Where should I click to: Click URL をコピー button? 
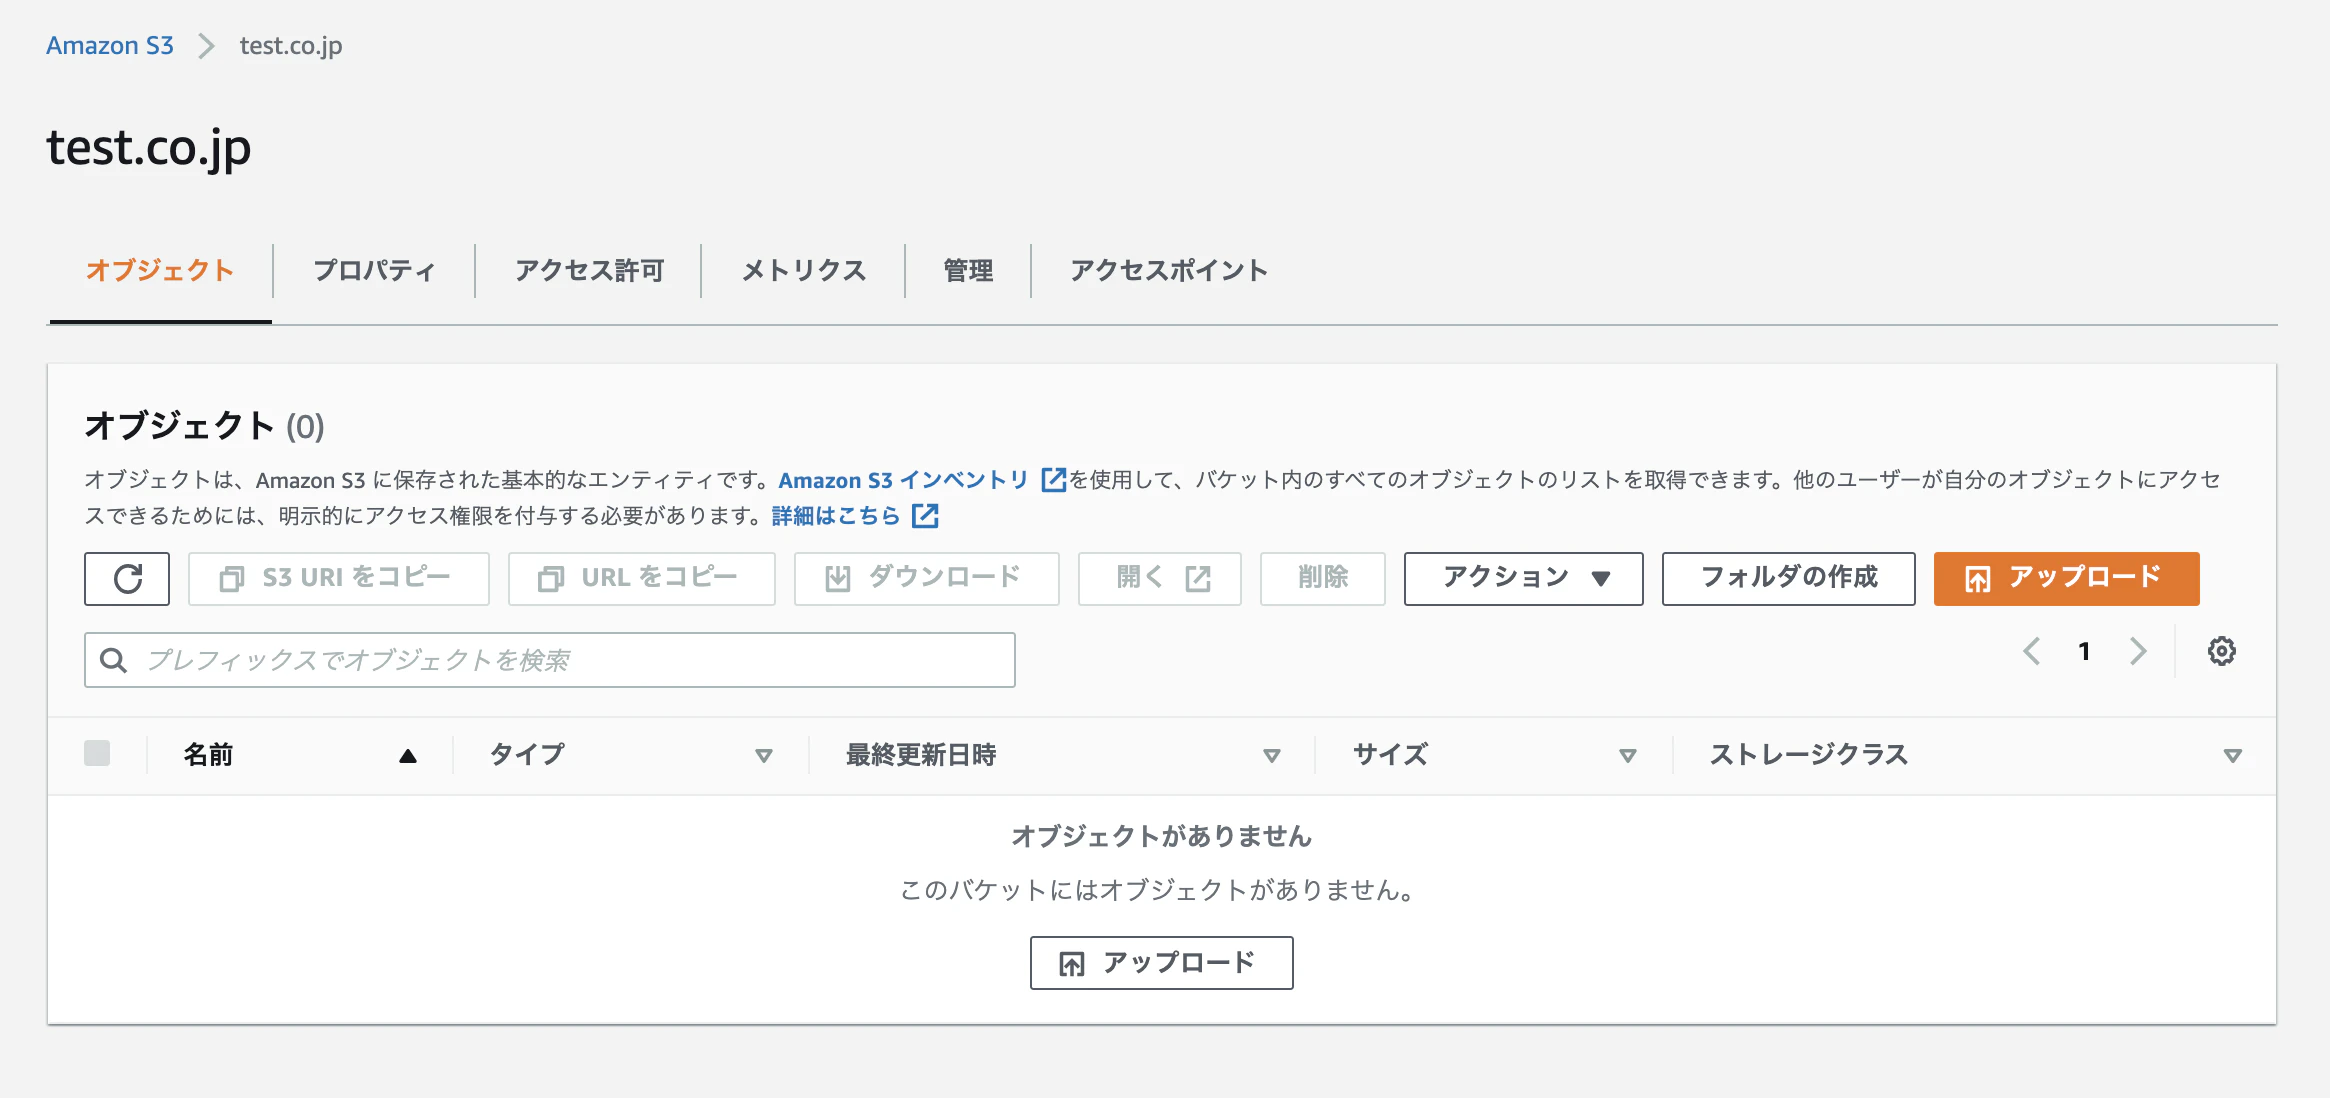[x=642, y=579]
